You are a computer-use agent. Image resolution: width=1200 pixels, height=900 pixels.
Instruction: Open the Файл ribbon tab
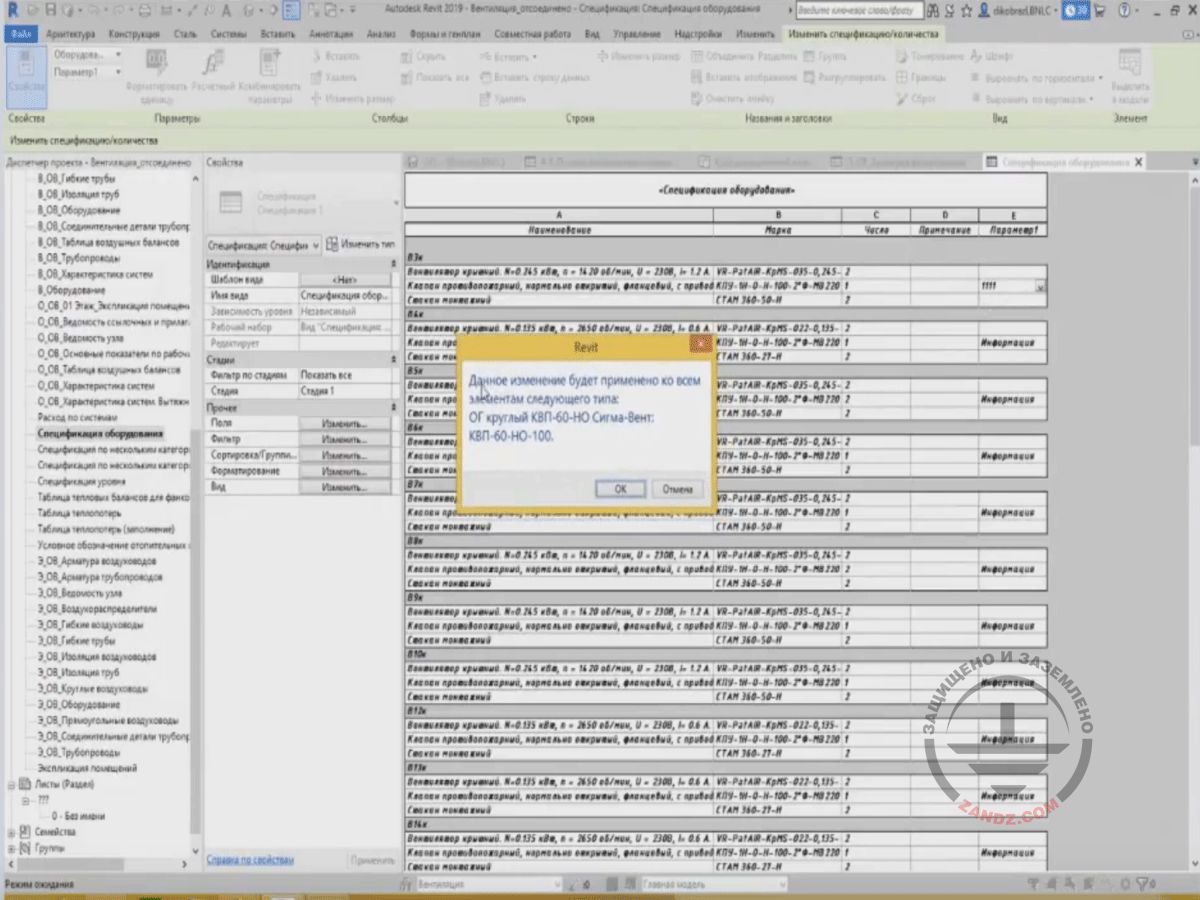[22, 33]
